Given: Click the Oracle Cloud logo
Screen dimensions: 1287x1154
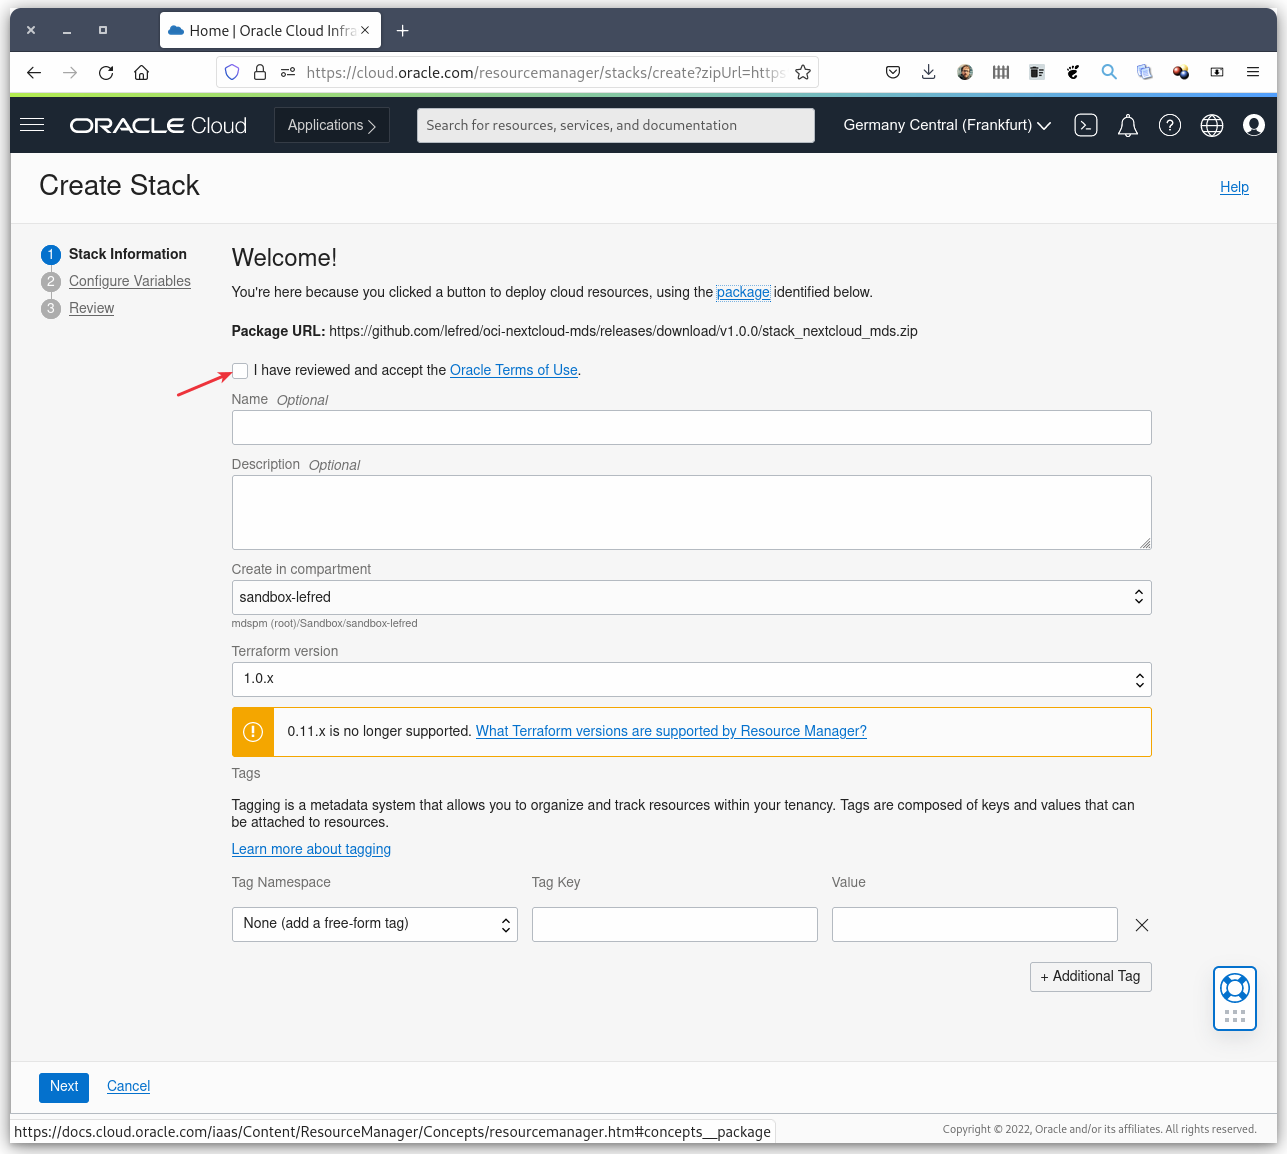Looking at the screenshot, I should [158, 125].
